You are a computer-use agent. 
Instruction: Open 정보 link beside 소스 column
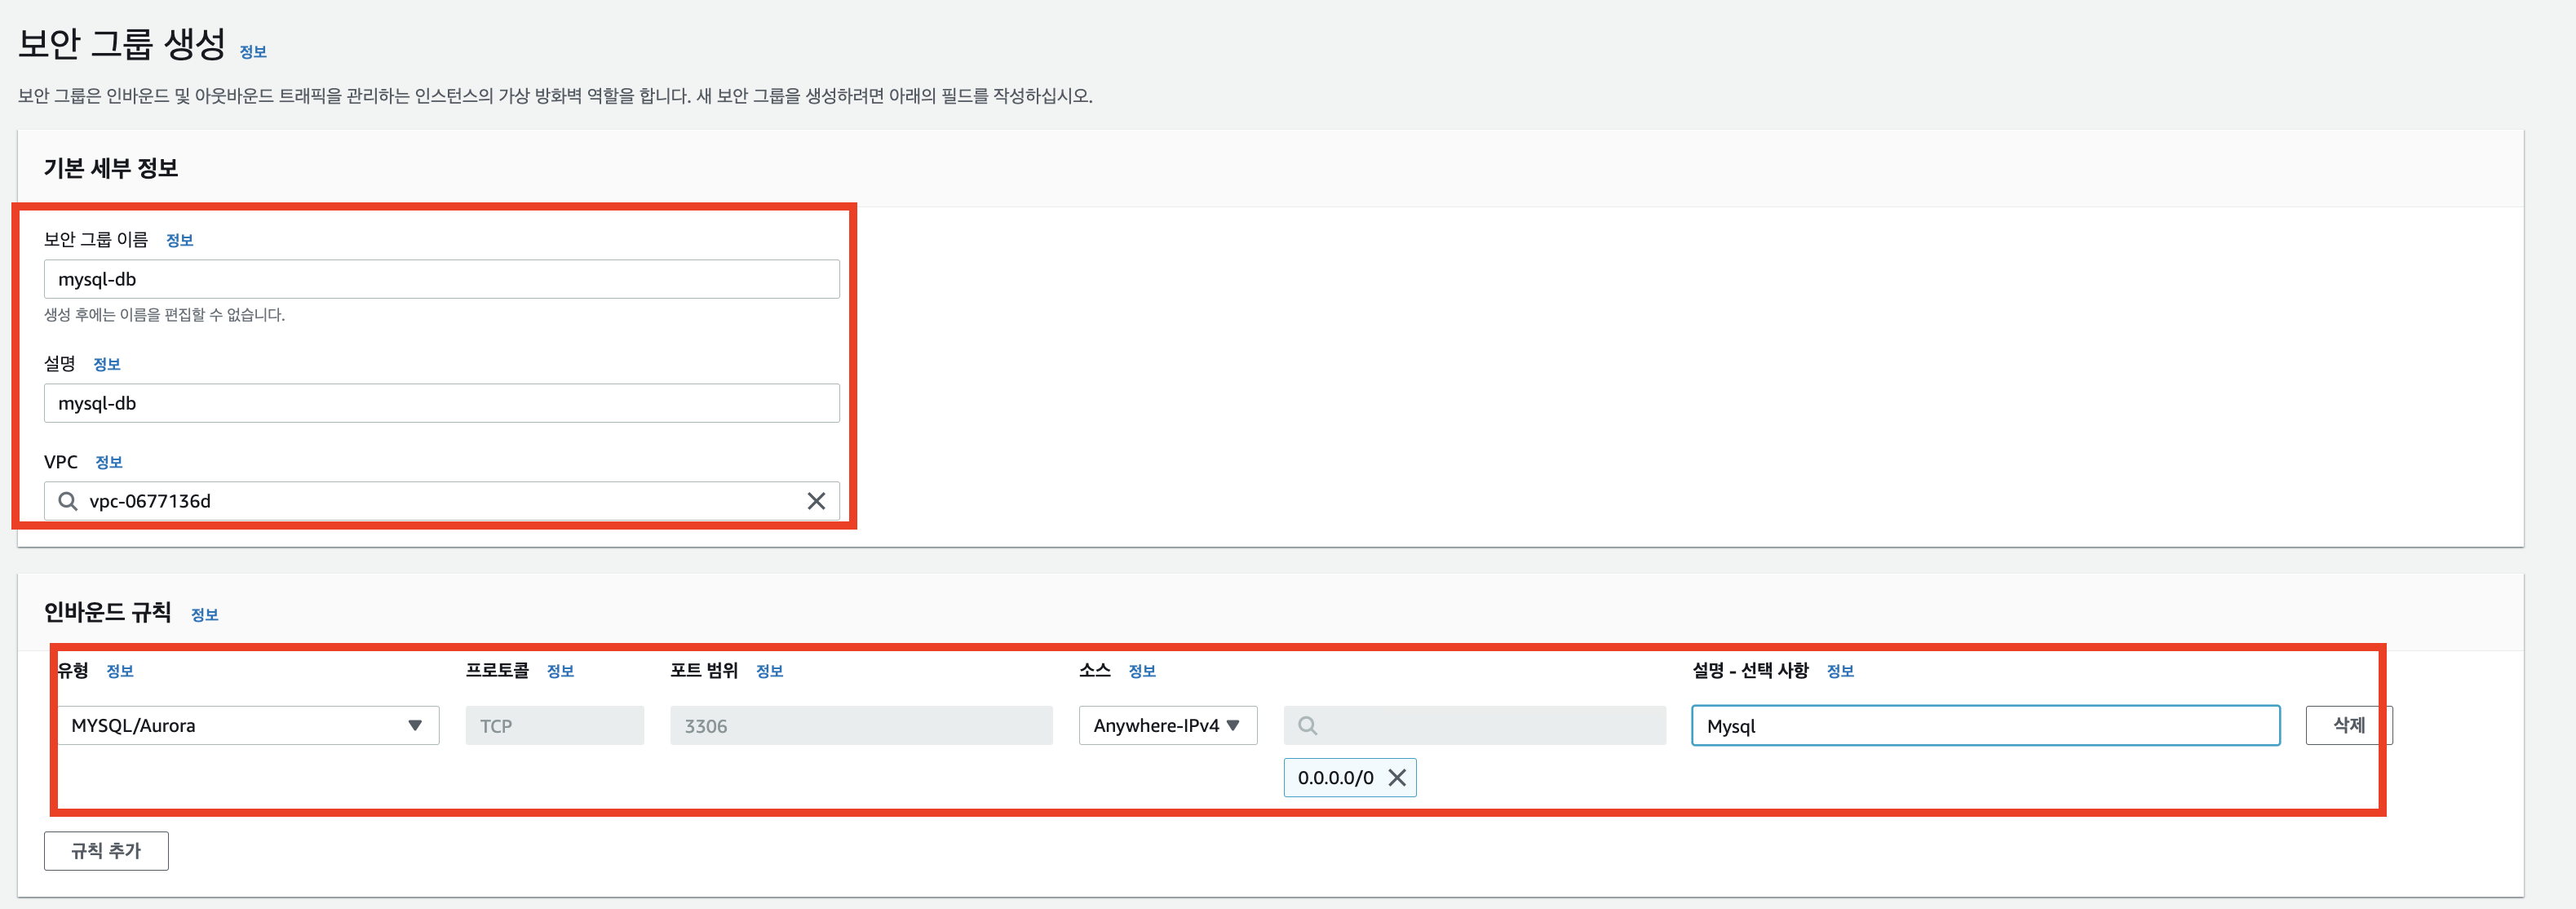tap(1142, 671)
